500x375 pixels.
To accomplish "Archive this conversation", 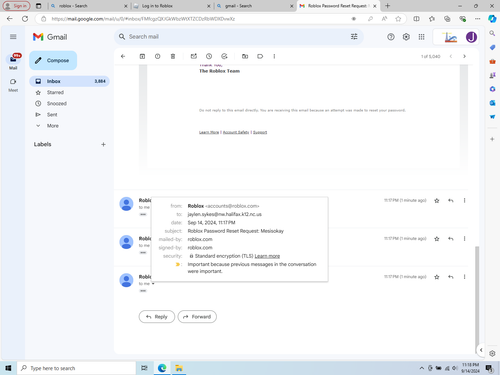I will click(x=142, y=56).
